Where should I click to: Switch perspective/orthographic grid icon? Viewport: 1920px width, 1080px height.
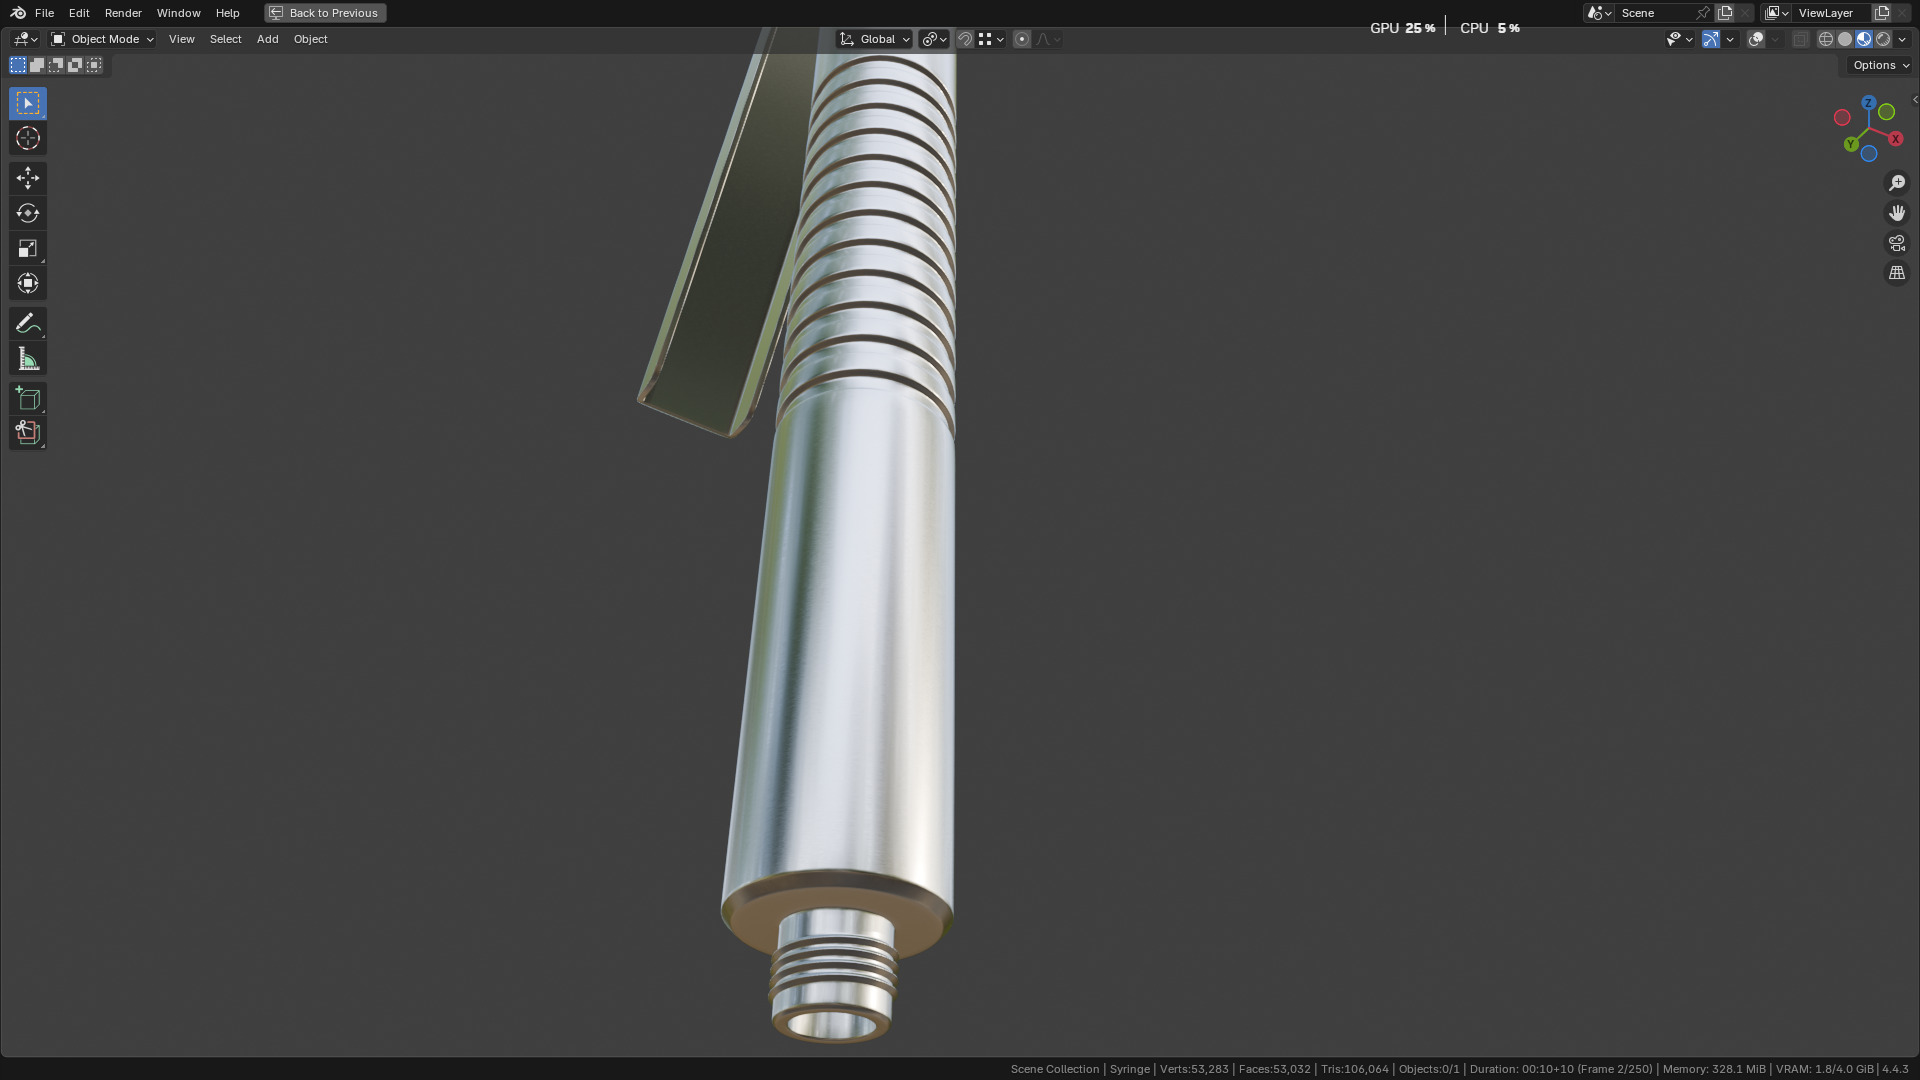[x=1897, y=273]
